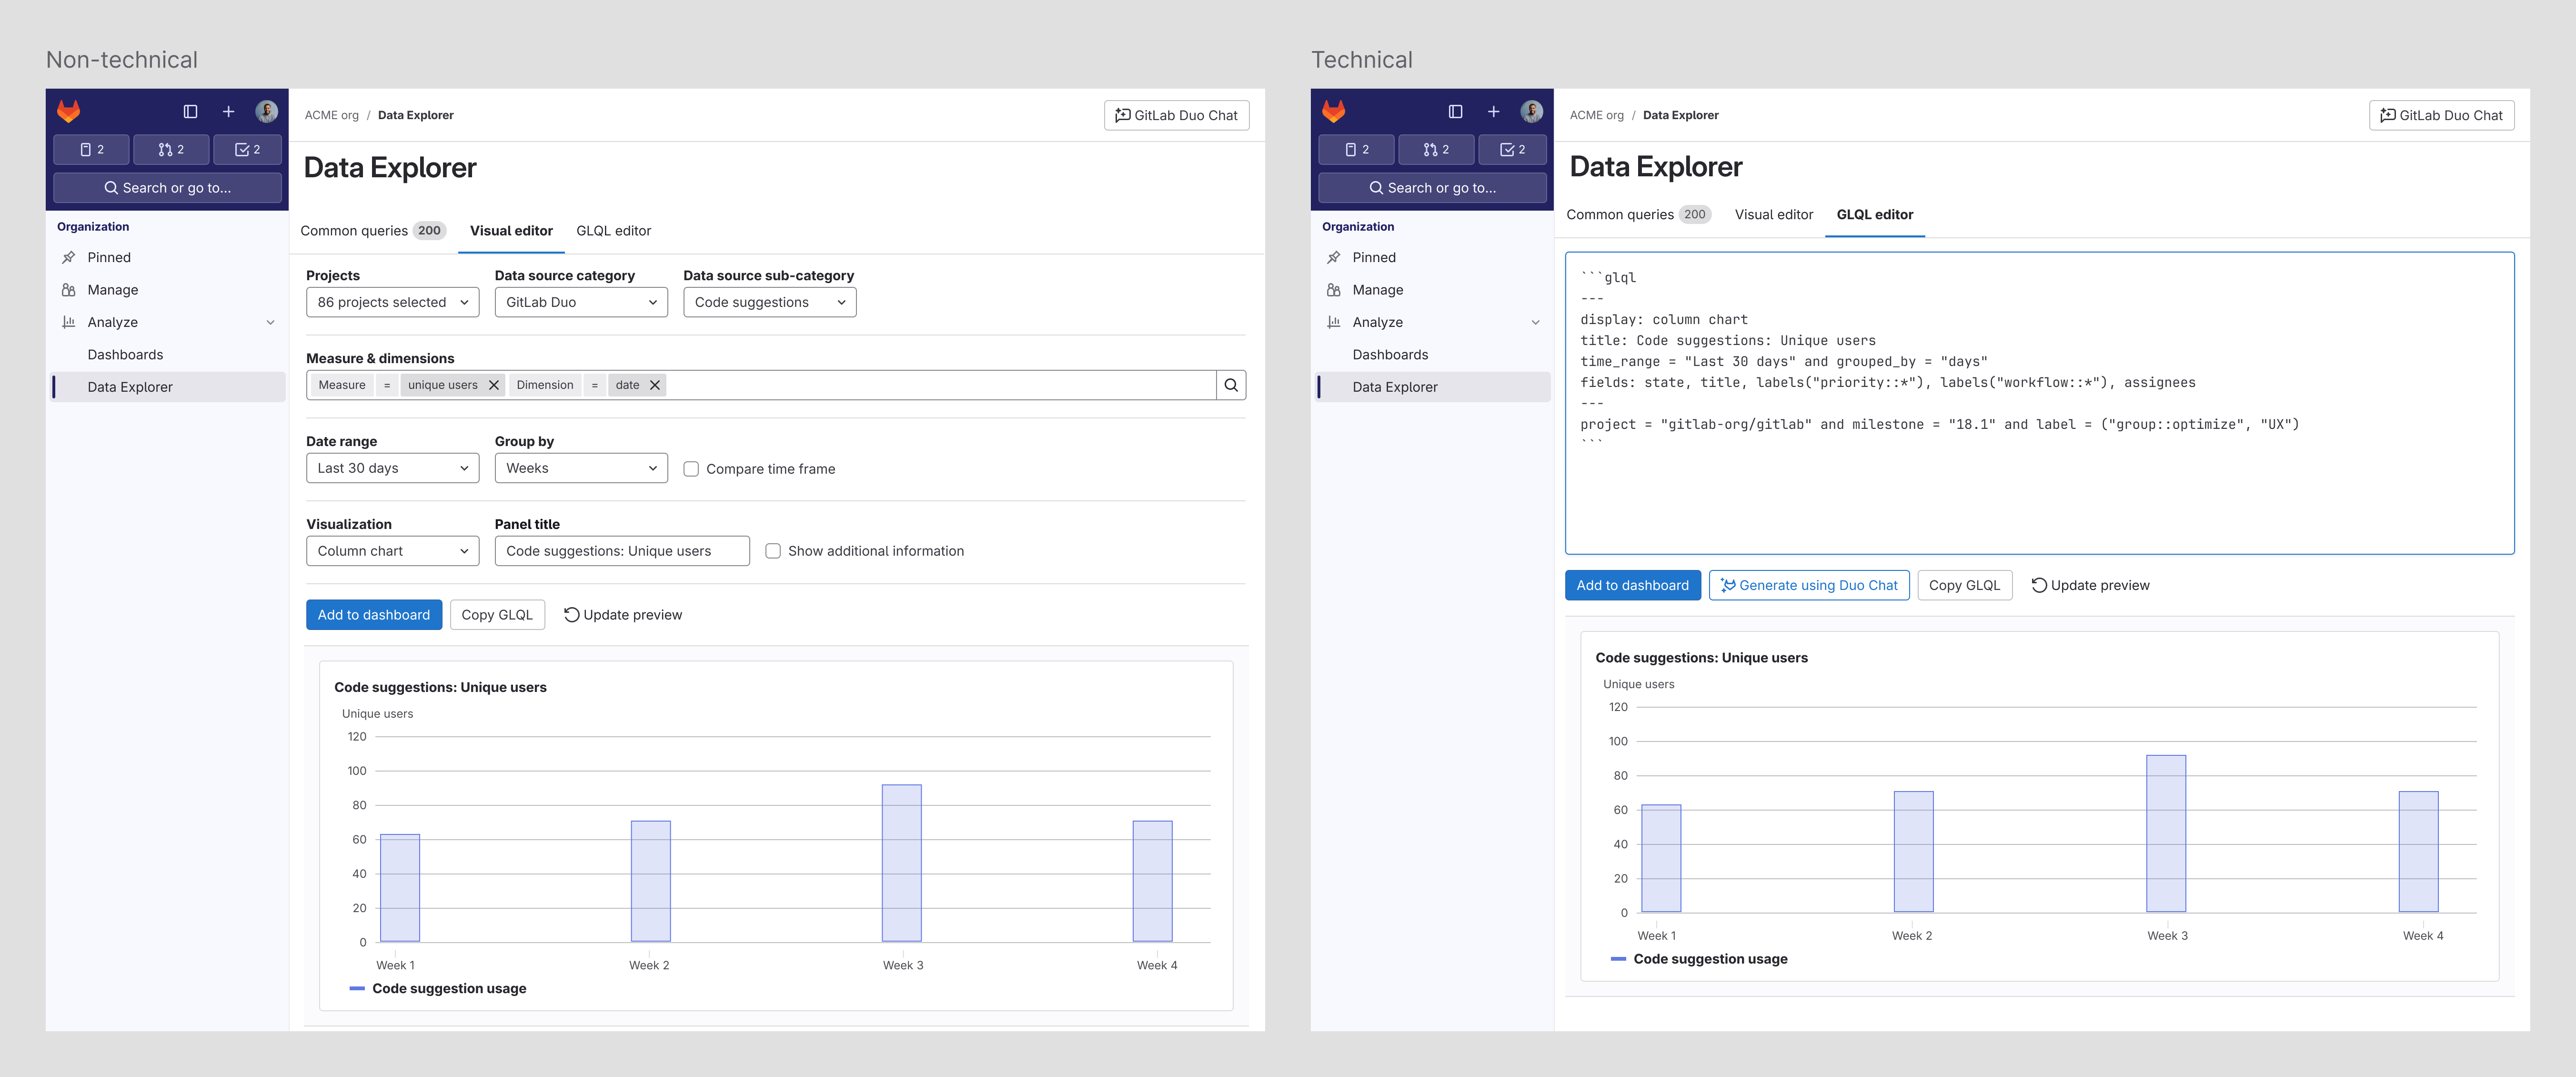Toggle sidebar icon in the Technical panel header
The height and width of the screenshot is (1077, 2576).
[1455, 111]
